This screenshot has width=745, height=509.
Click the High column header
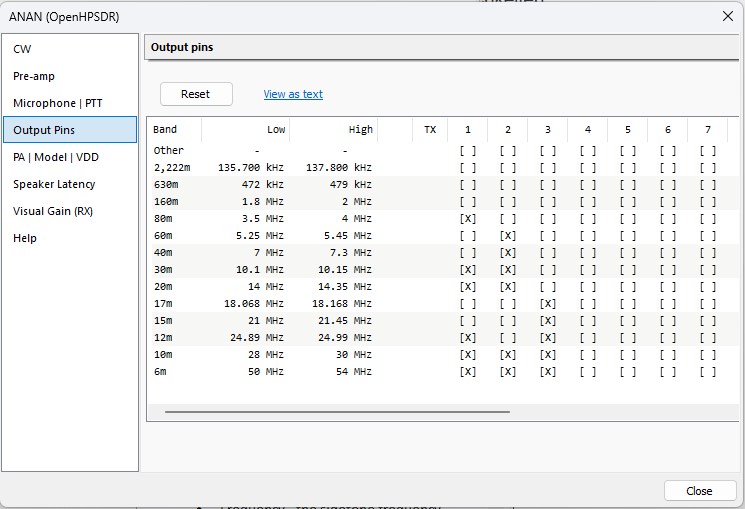point(334,130)
